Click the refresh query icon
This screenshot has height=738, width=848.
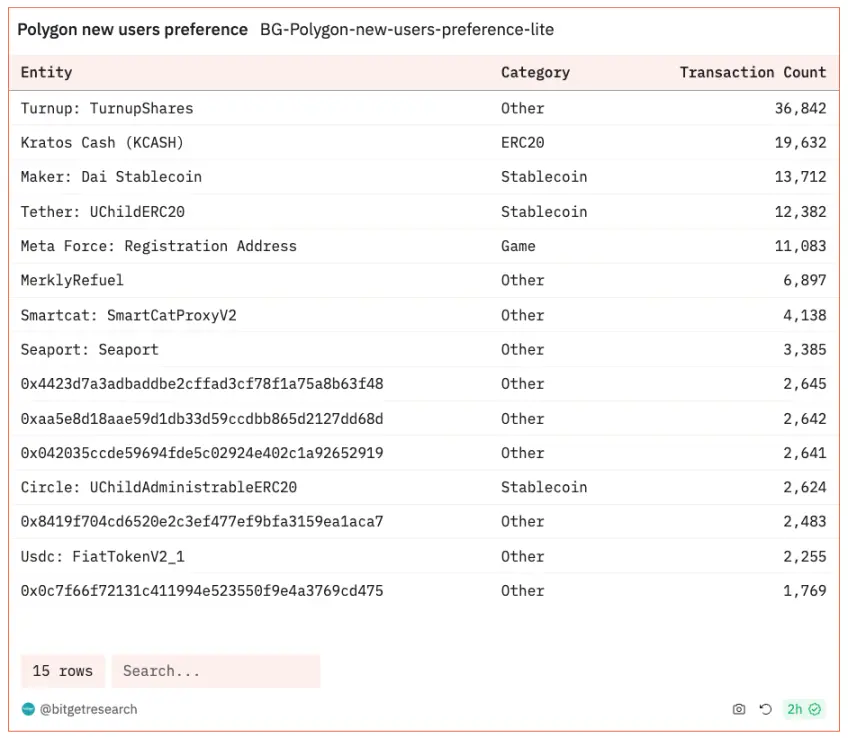coord(765,709)
